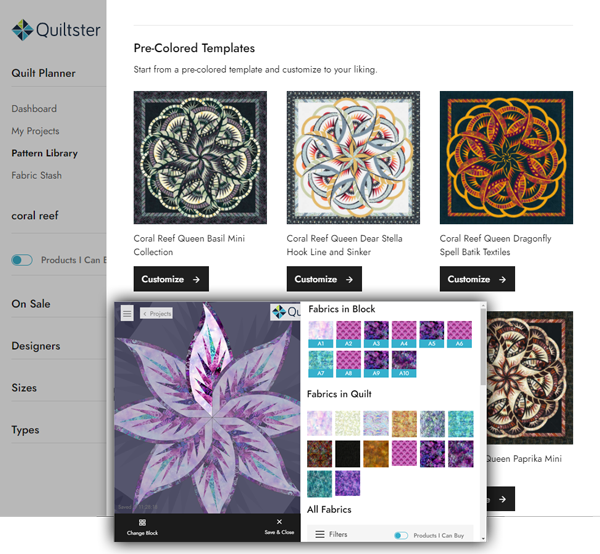Expand the Designers filter section
Viewport: 600px width, 554px height.
(36, 346)
